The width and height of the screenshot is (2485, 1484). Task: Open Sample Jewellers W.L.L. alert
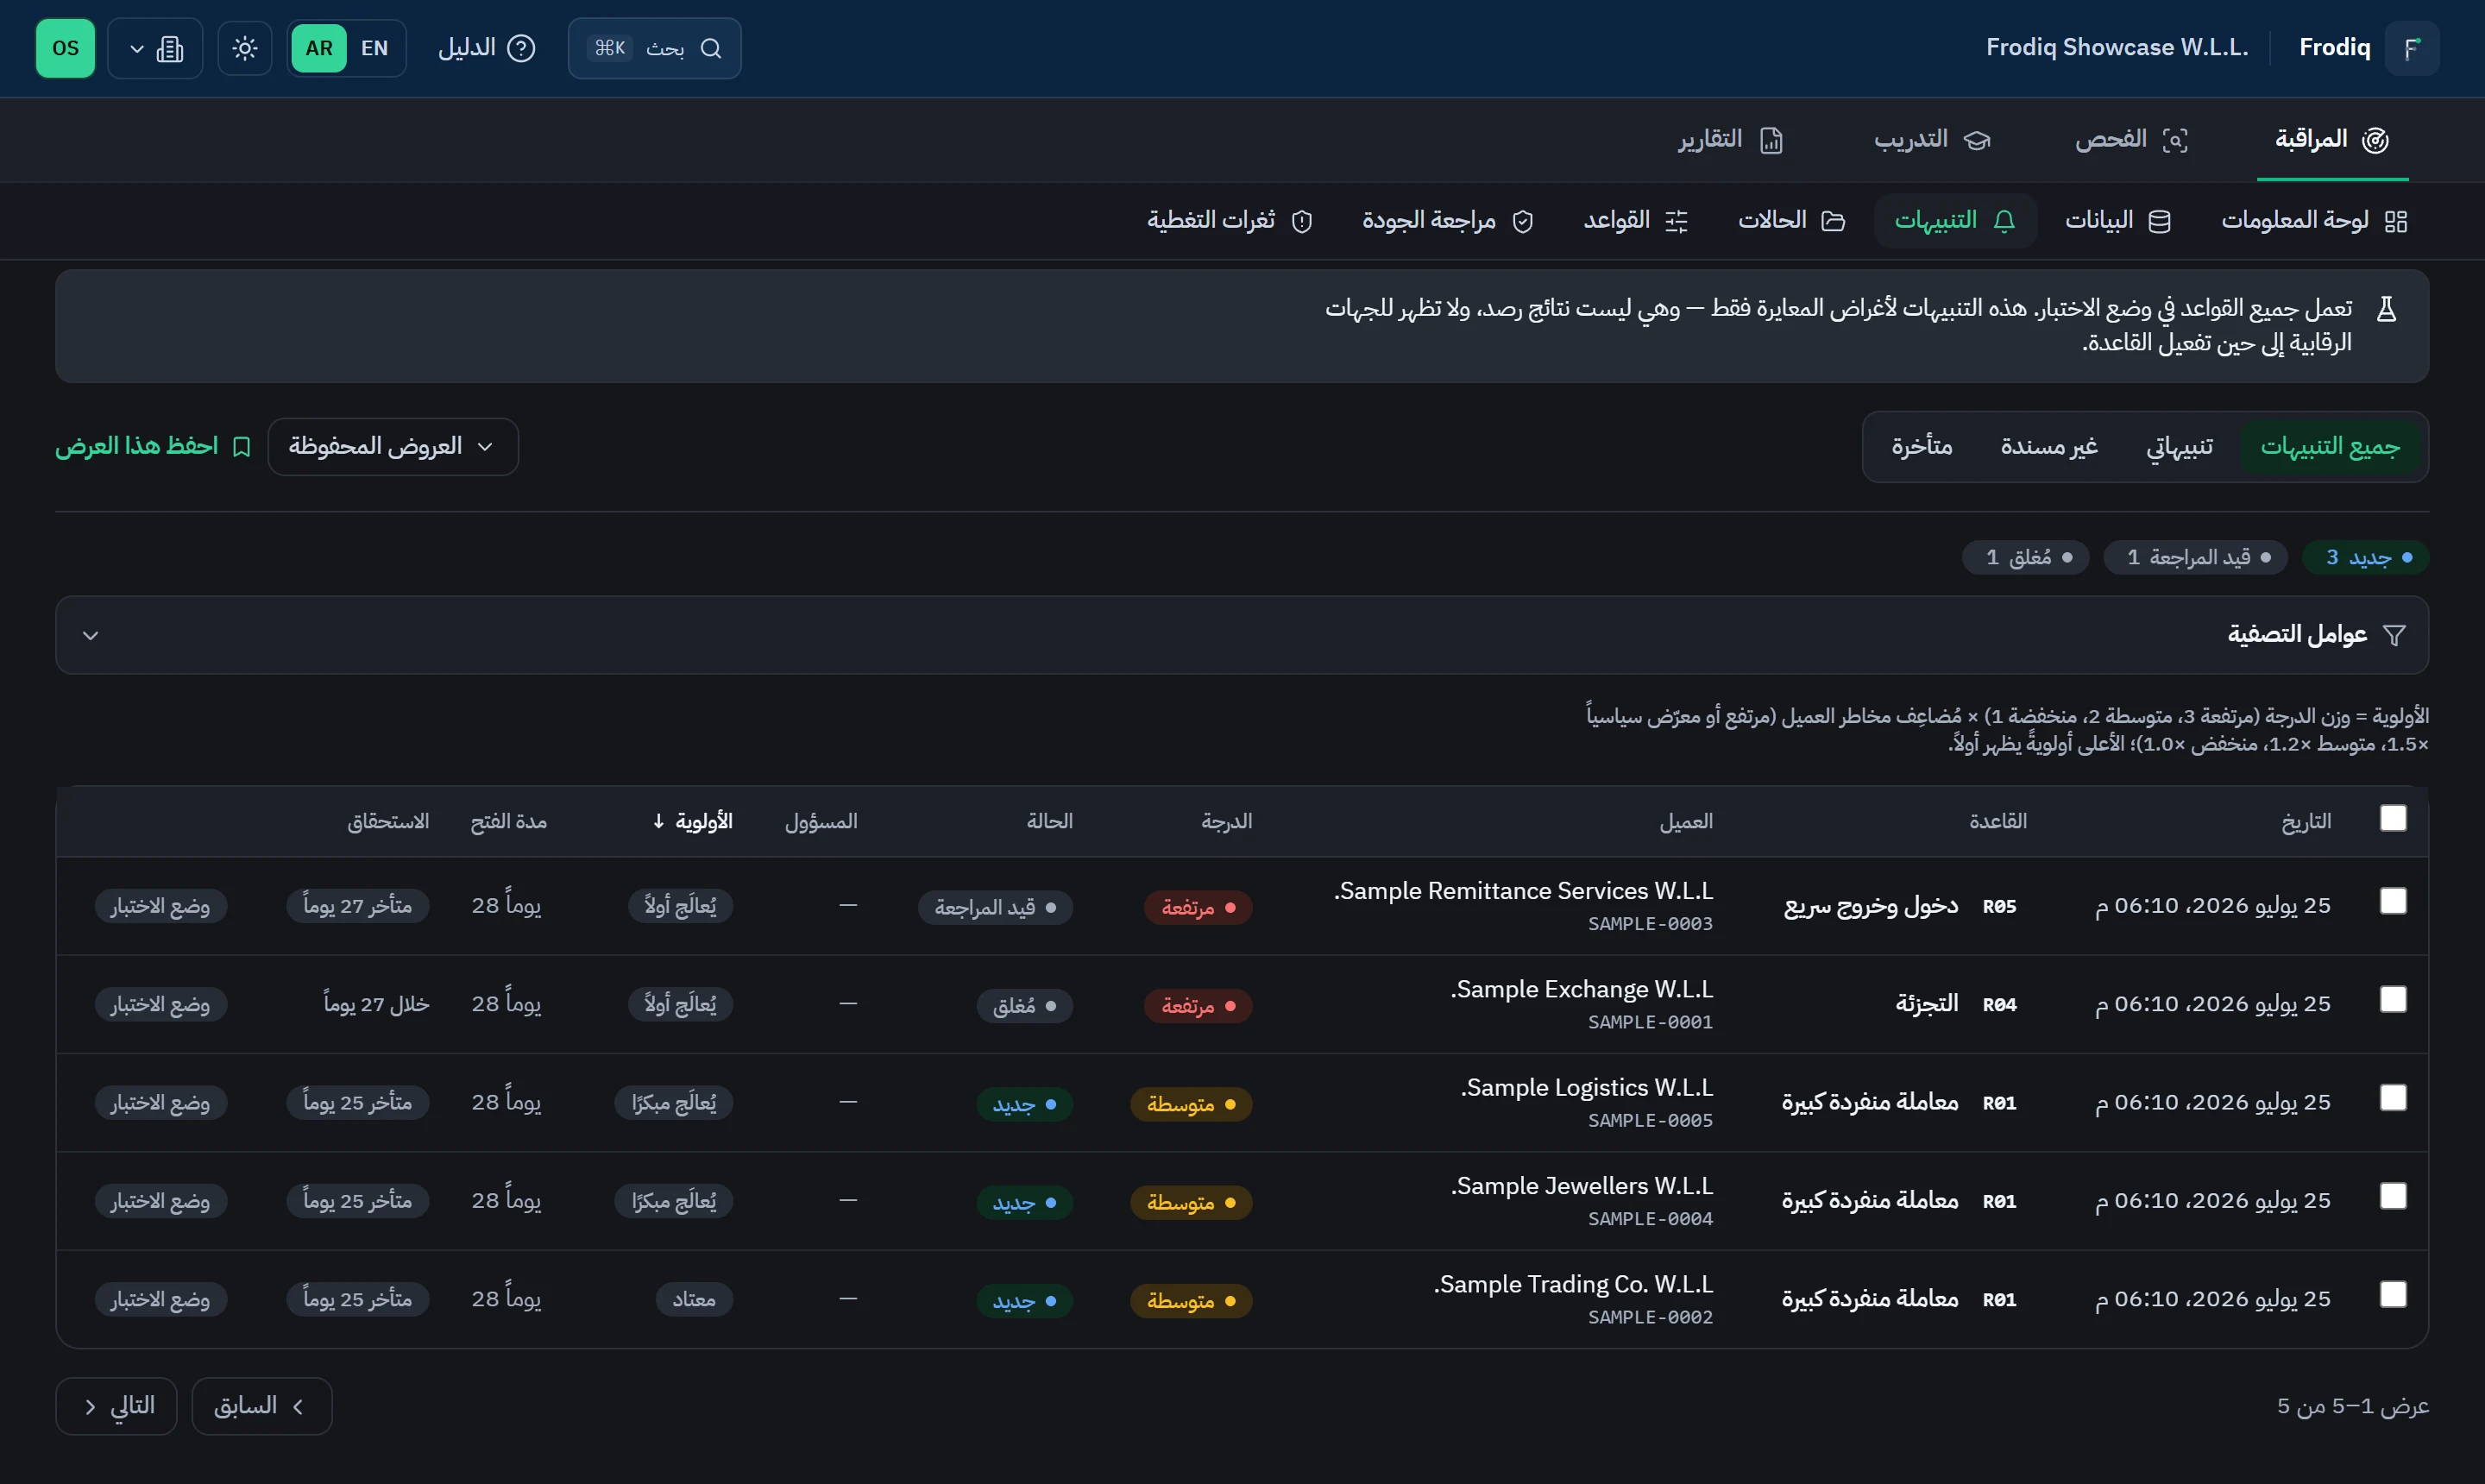[x=1582, y=1186]
